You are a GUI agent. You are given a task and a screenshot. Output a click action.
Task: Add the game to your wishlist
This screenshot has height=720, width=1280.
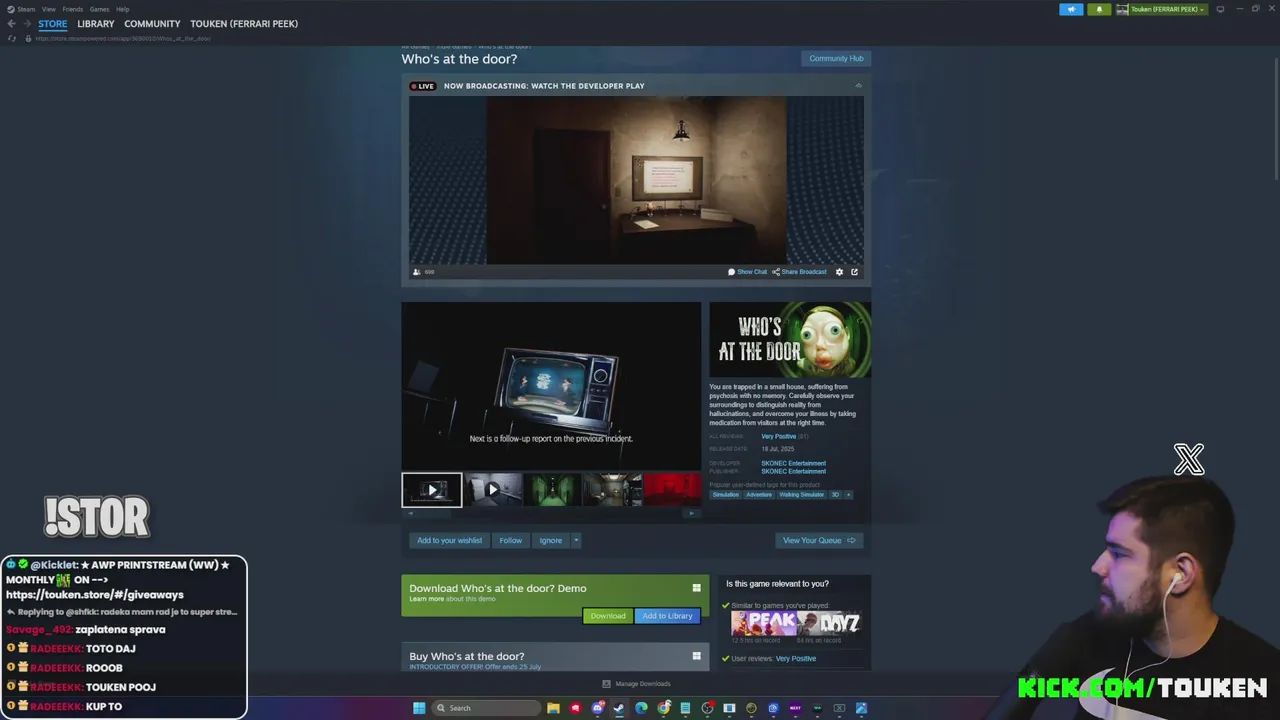[x=449, y=540]
